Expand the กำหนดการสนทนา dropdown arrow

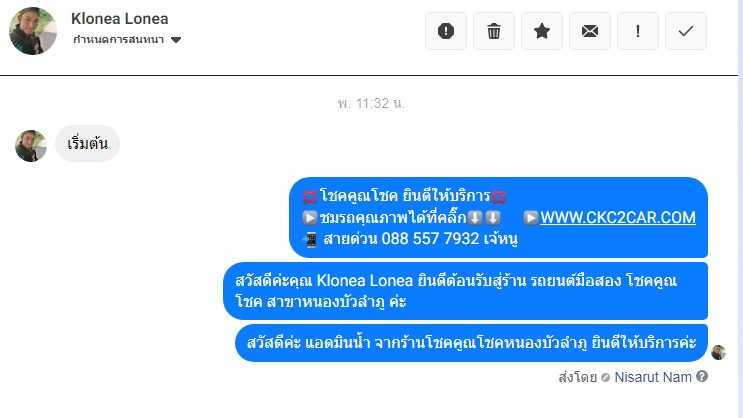coord(176,40)
